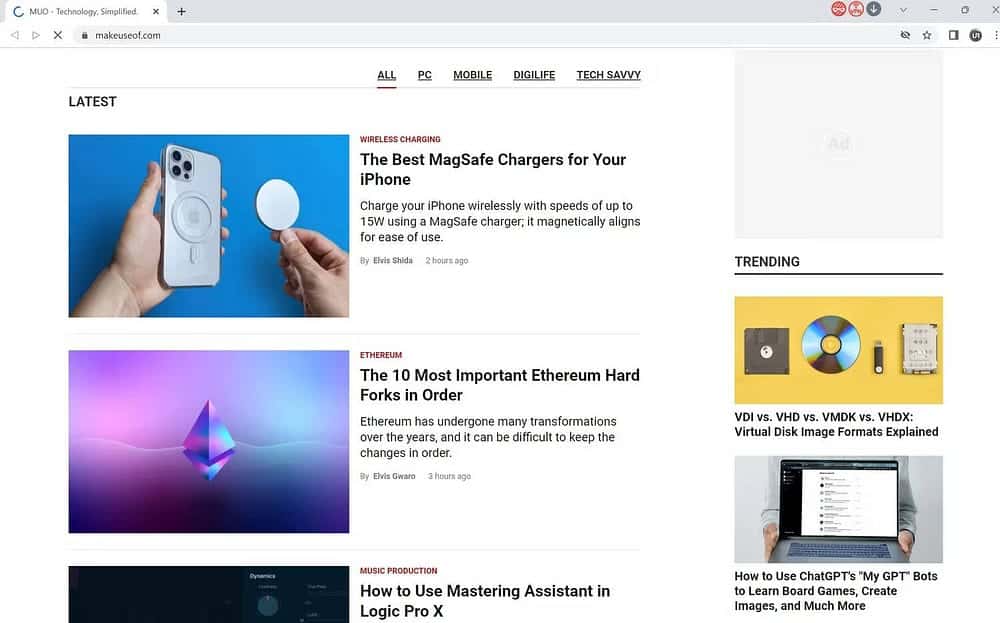Open author Elvis Shida's profile
Viewport: 1000px width, 623px height.
pyautogui.click(x=393, y=260)
